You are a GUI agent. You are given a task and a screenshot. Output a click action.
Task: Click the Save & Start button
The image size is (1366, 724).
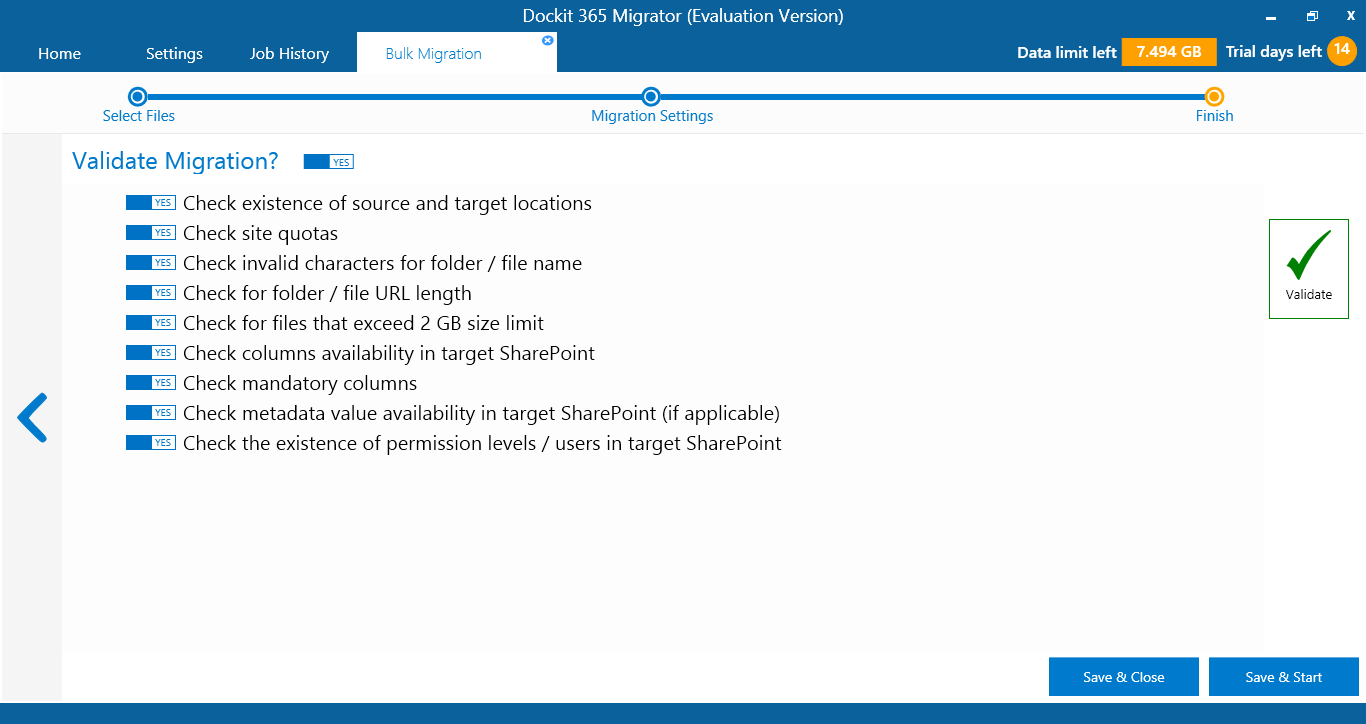pyautogui.click(x=1283, y=677)
